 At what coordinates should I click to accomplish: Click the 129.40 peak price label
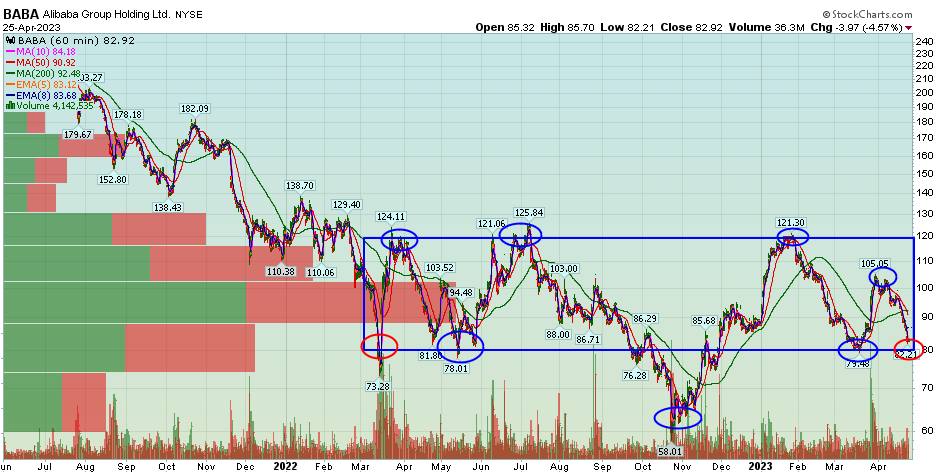[x=347, y=204]
